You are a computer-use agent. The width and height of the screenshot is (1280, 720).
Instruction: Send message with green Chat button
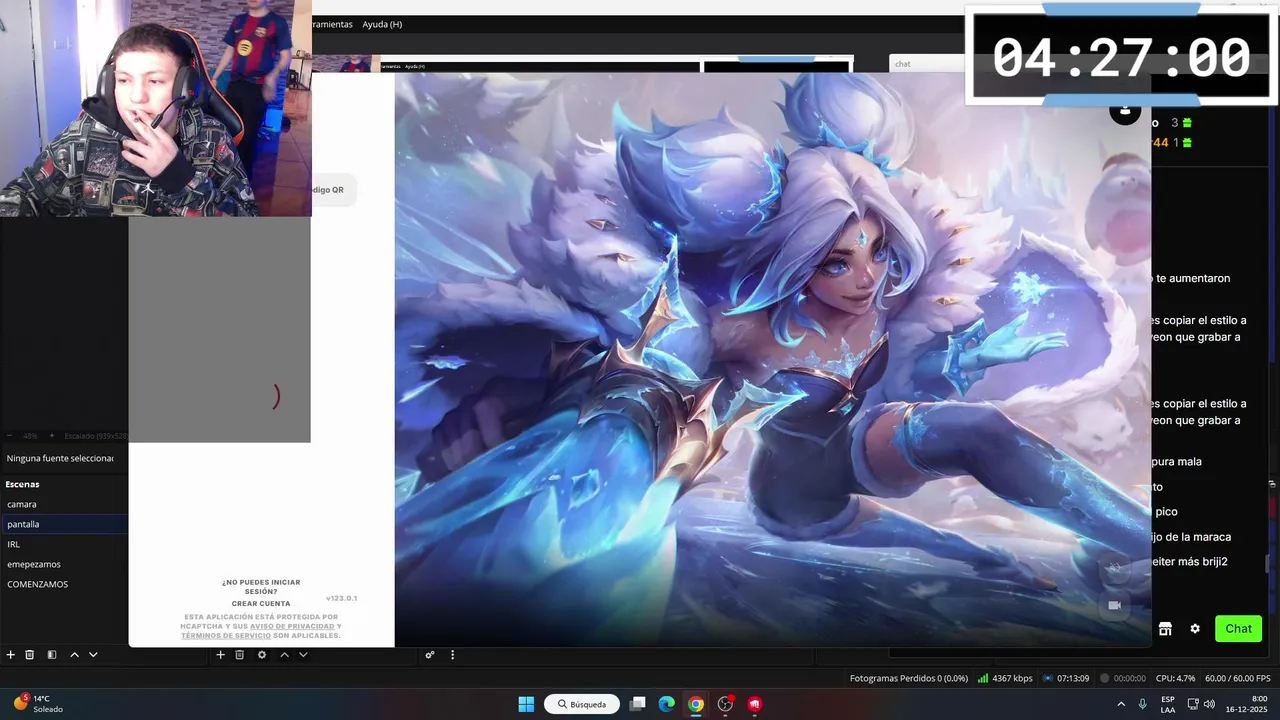[1238, 629]
